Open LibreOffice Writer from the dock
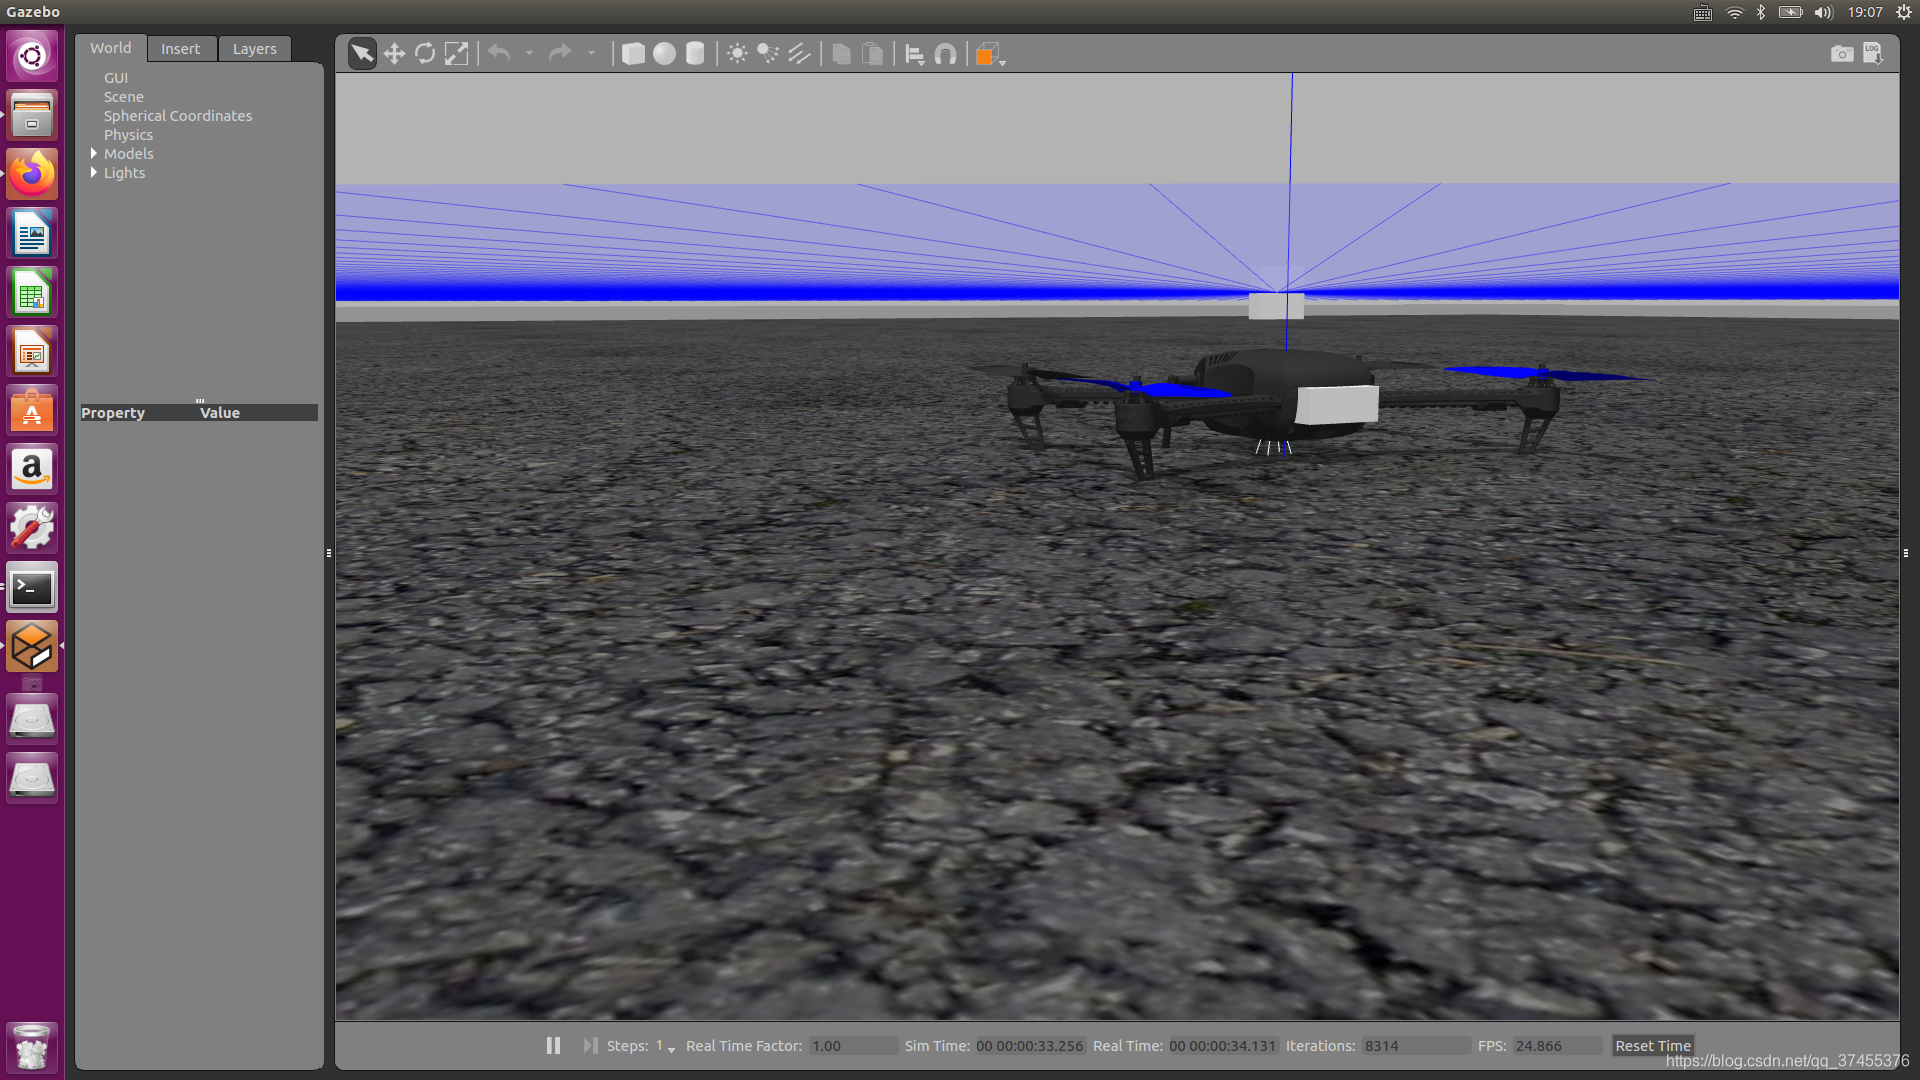The image size is (1920, 1080). [32, 233]
